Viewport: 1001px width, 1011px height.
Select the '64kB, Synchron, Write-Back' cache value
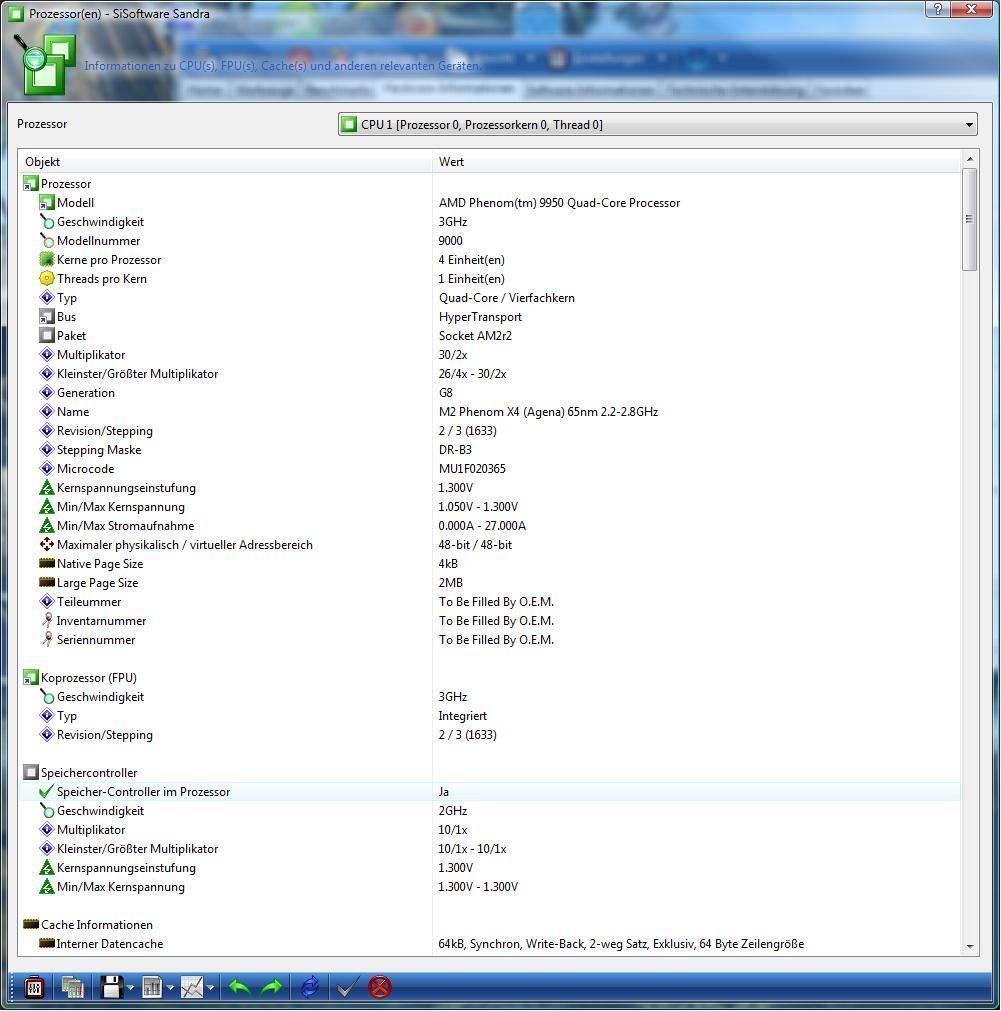click(621, 943)
